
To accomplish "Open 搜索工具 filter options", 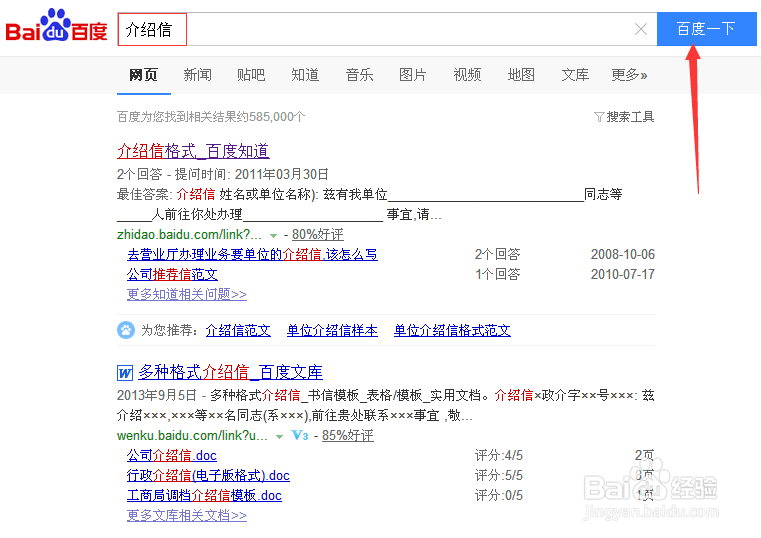I will [630, 117].
